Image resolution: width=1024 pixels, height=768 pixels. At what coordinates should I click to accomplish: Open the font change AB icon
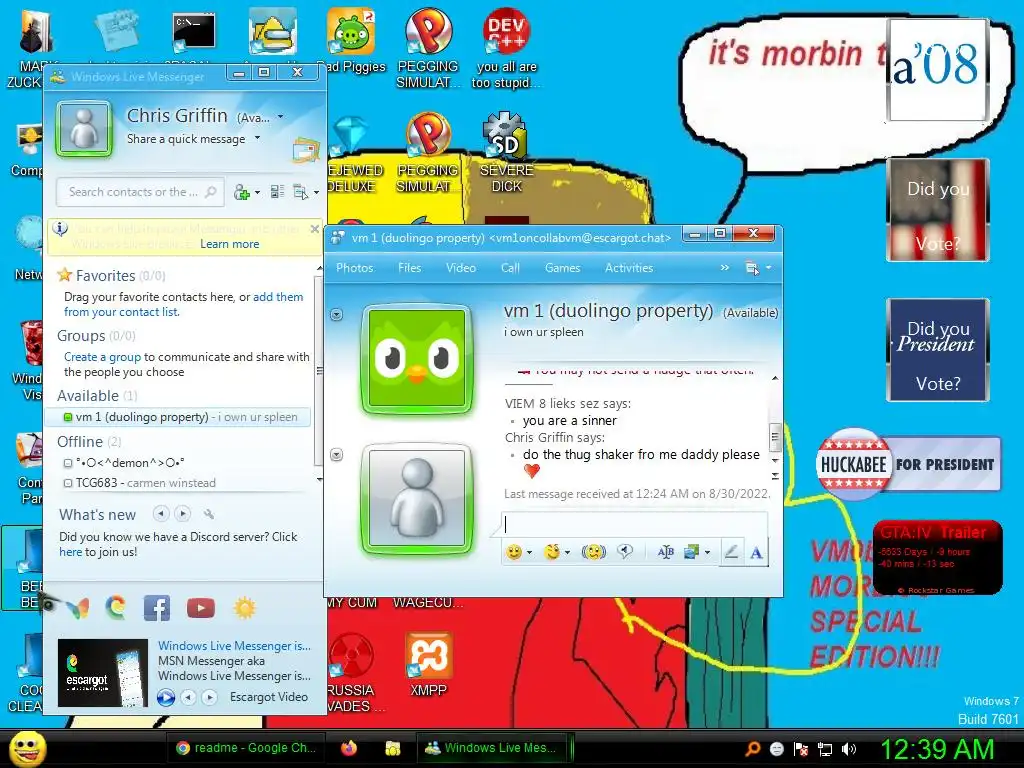[665, 552]
